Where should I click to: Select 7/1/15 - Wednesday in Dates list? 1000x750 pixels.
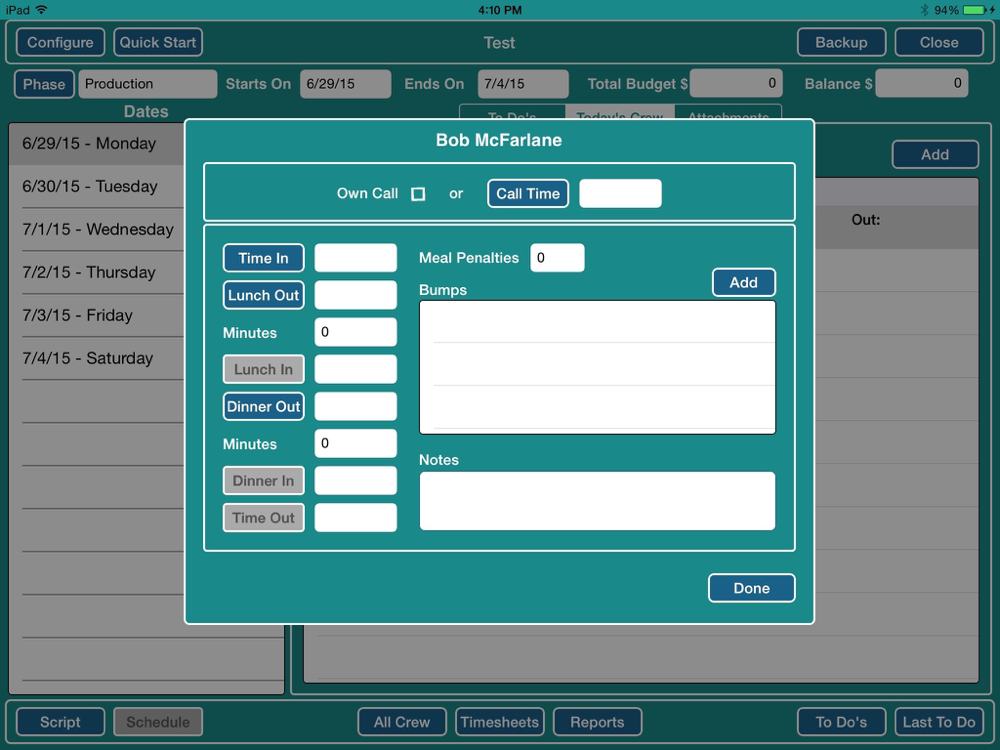[x=98, y=230]
